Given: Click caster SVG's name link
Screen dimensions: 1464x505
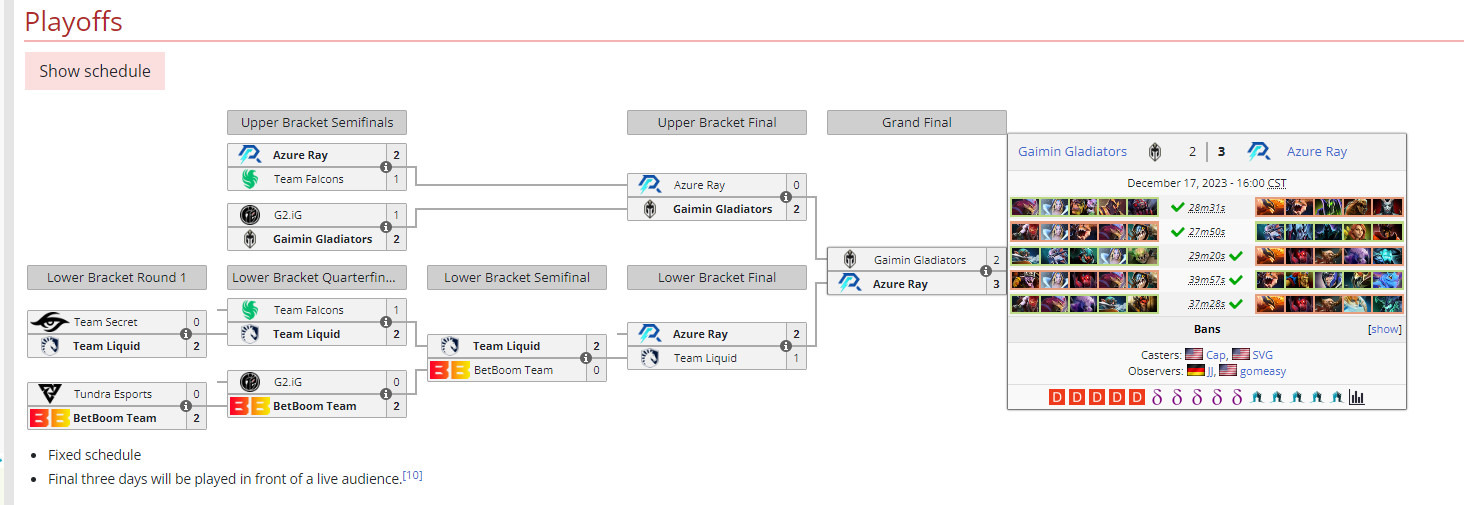Looking at the screenshot, I should (1263, 355).
